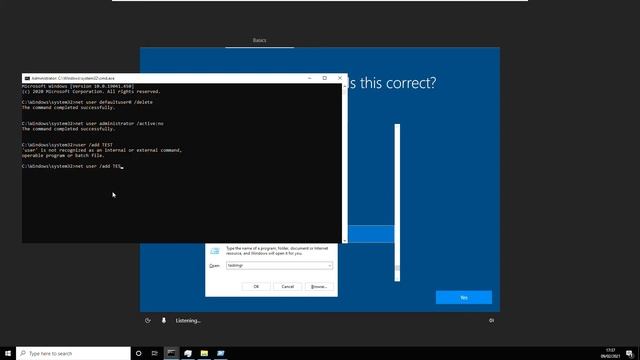Click the Command Prompt title bar icon

(x=27, y=78)
